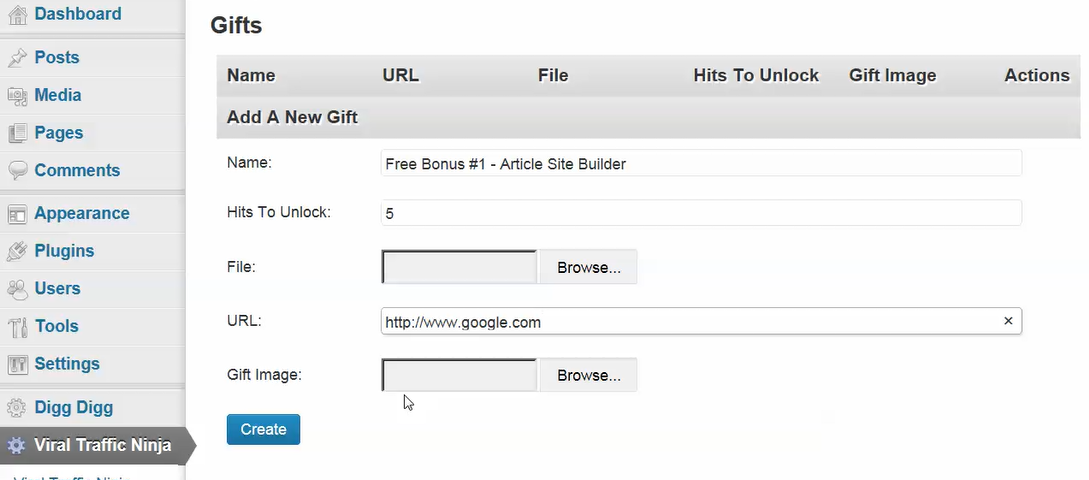Focus the gift Name input field
This screenshot has width=1089, height=480.
click(700, 163)
